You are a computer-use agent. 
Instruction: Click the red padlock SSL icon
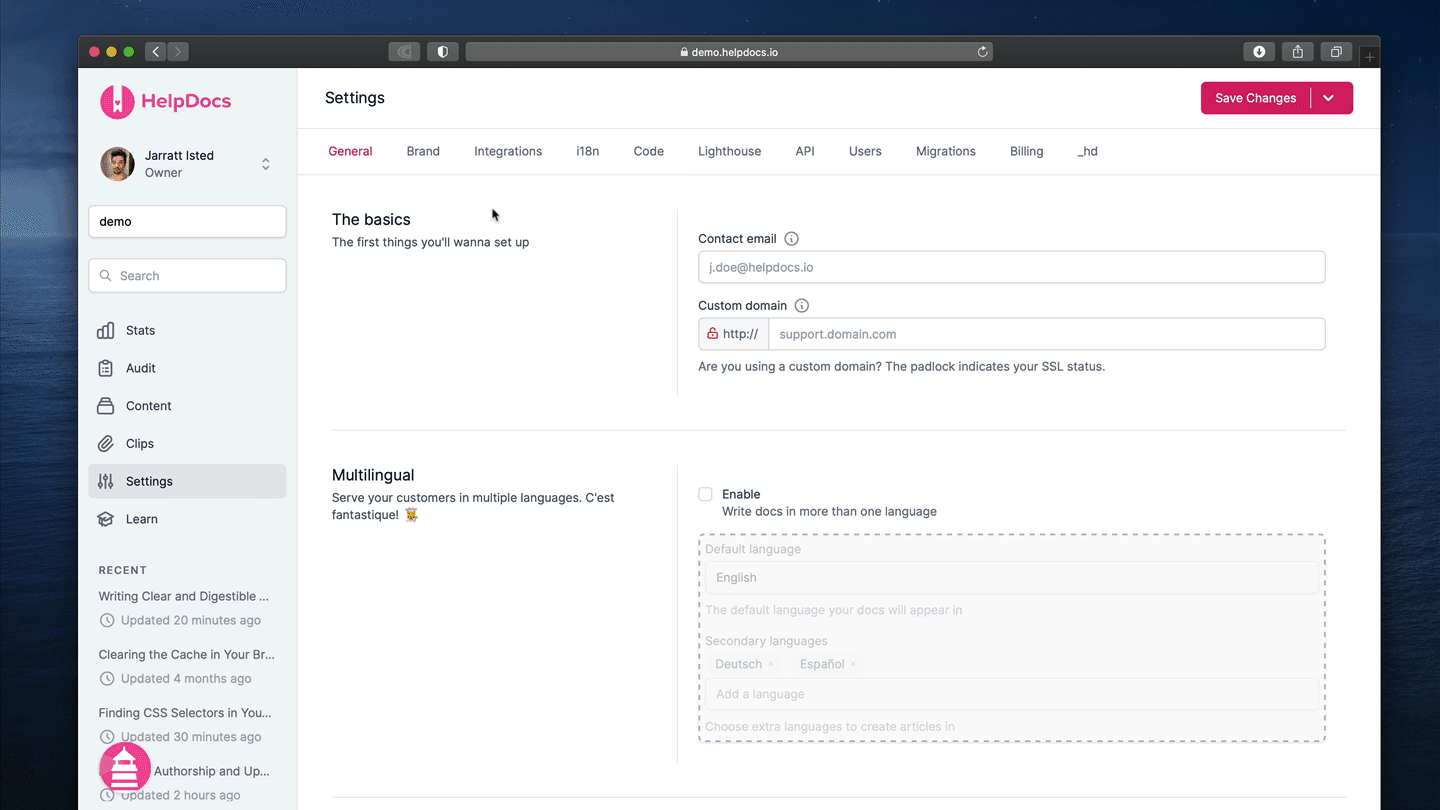712,334
